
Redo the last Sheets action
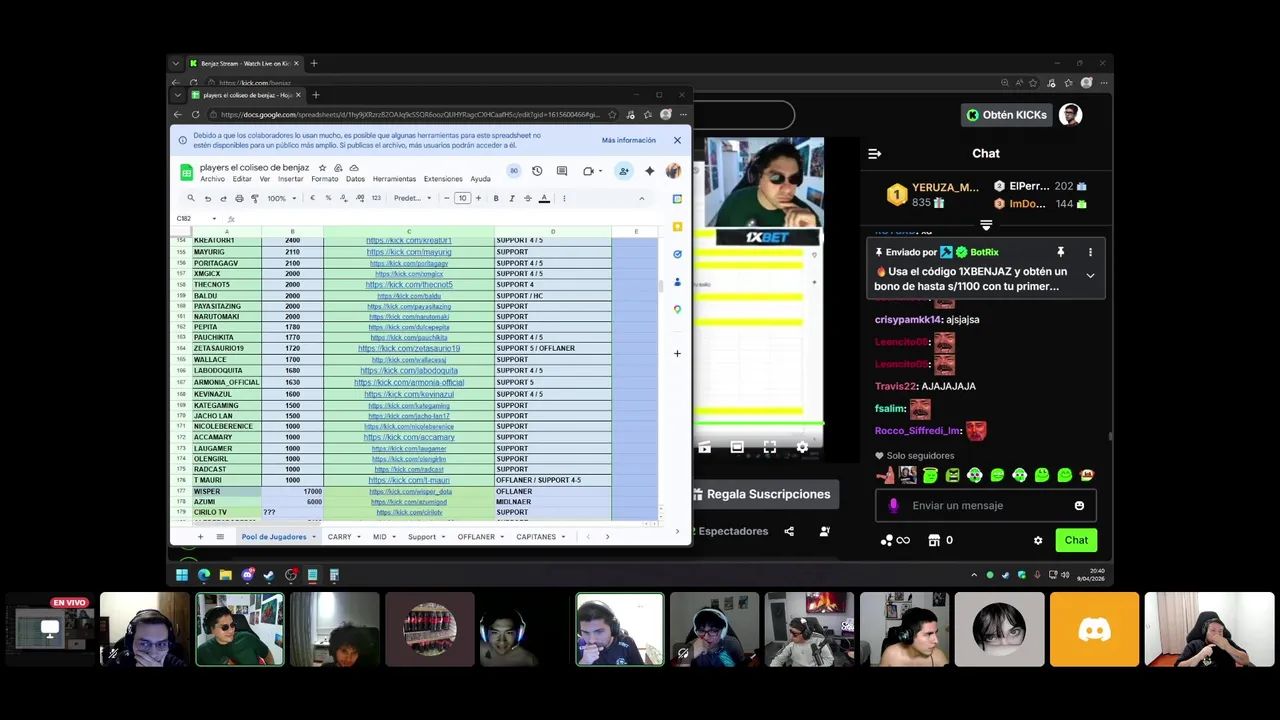point(223,198)
